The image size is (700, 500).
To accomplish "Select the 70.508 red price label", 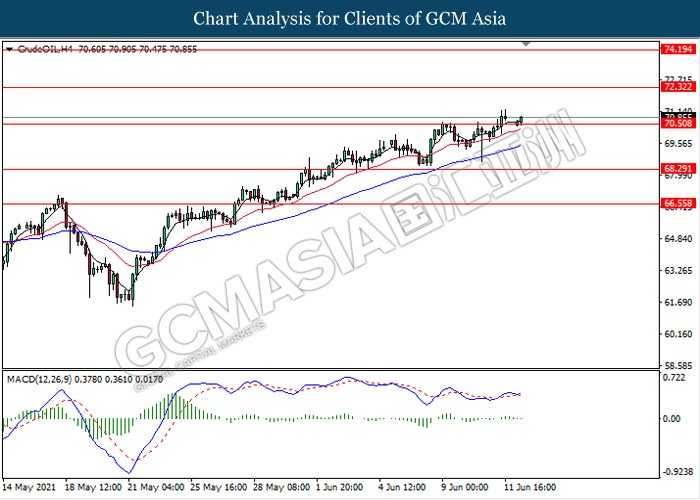I will (678, 124).
